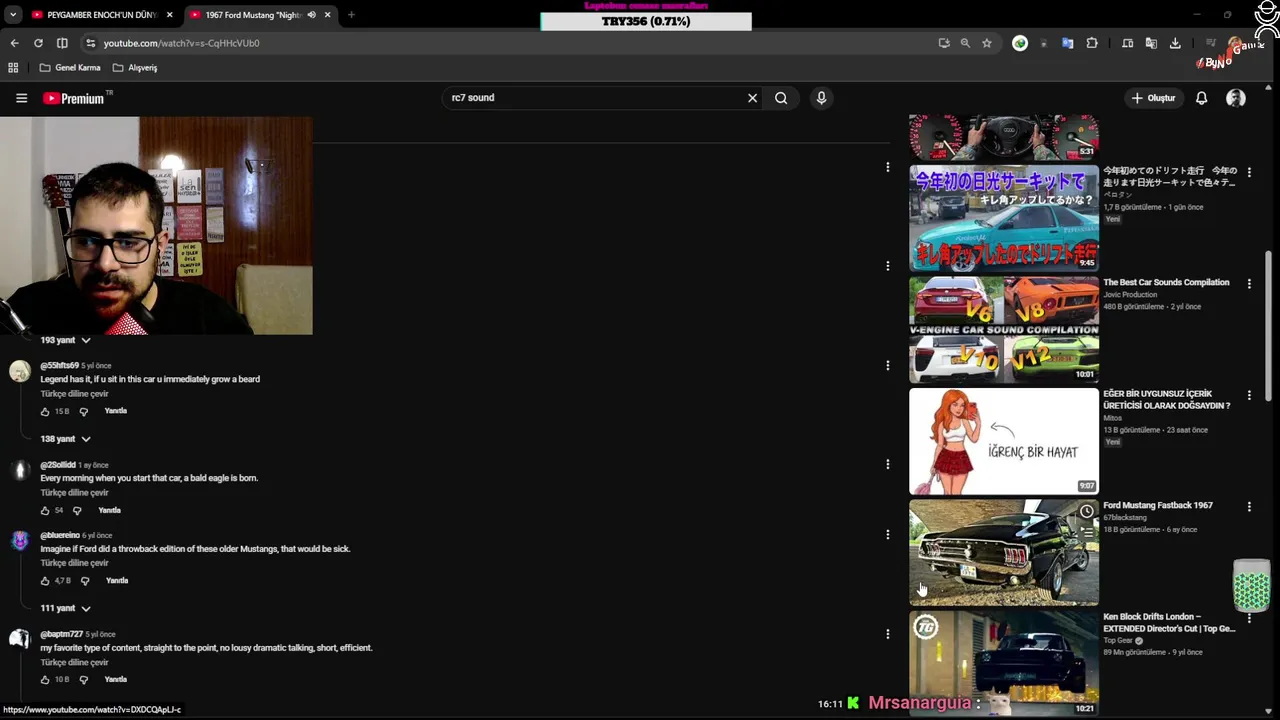Open the zoom magnifier in address bar
Screen dimensions: 1280x720
[x=965, y=43]
